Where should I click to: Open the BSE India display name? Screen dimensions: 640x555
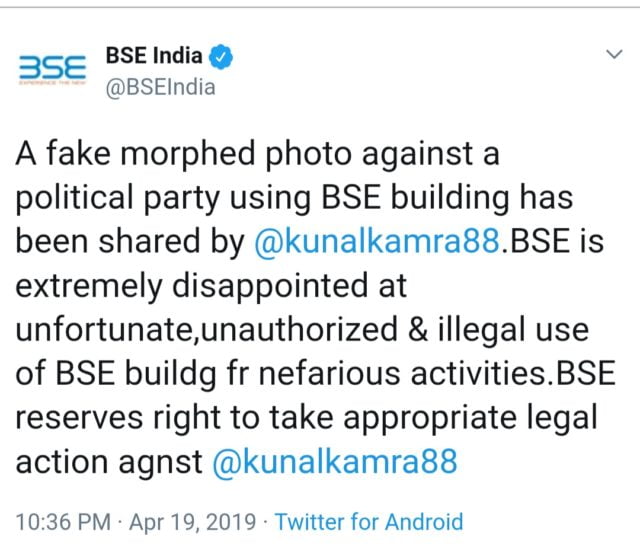(x=154, y=57)
